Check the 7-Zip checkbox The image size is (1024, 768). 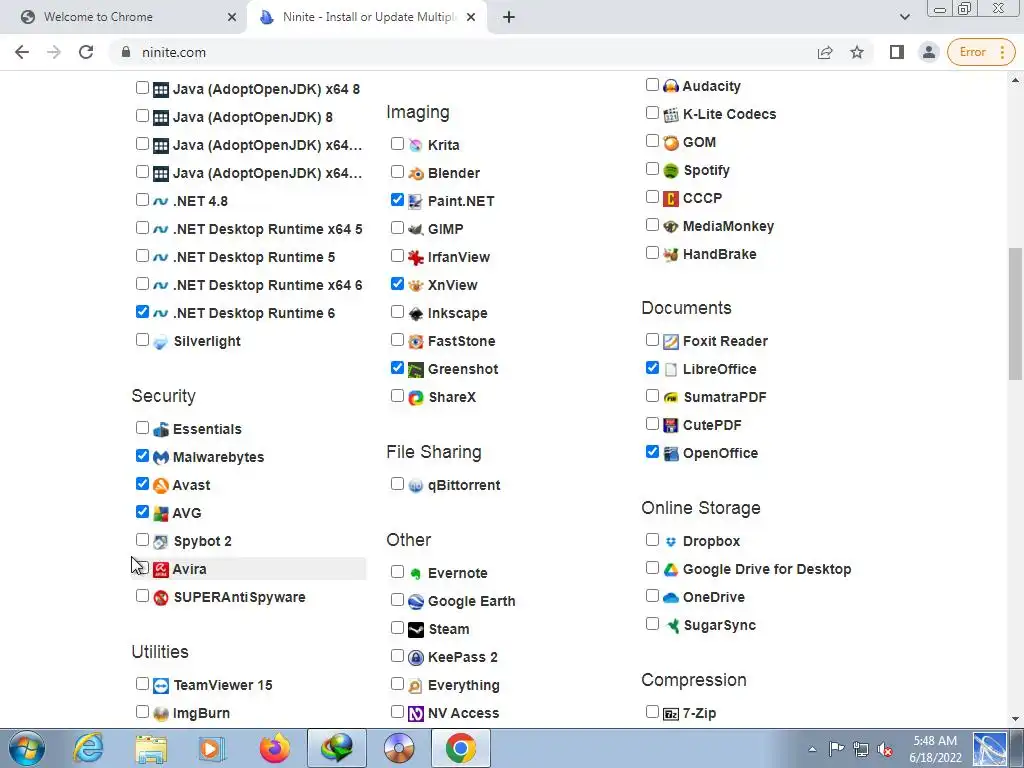tap(652, 711)
